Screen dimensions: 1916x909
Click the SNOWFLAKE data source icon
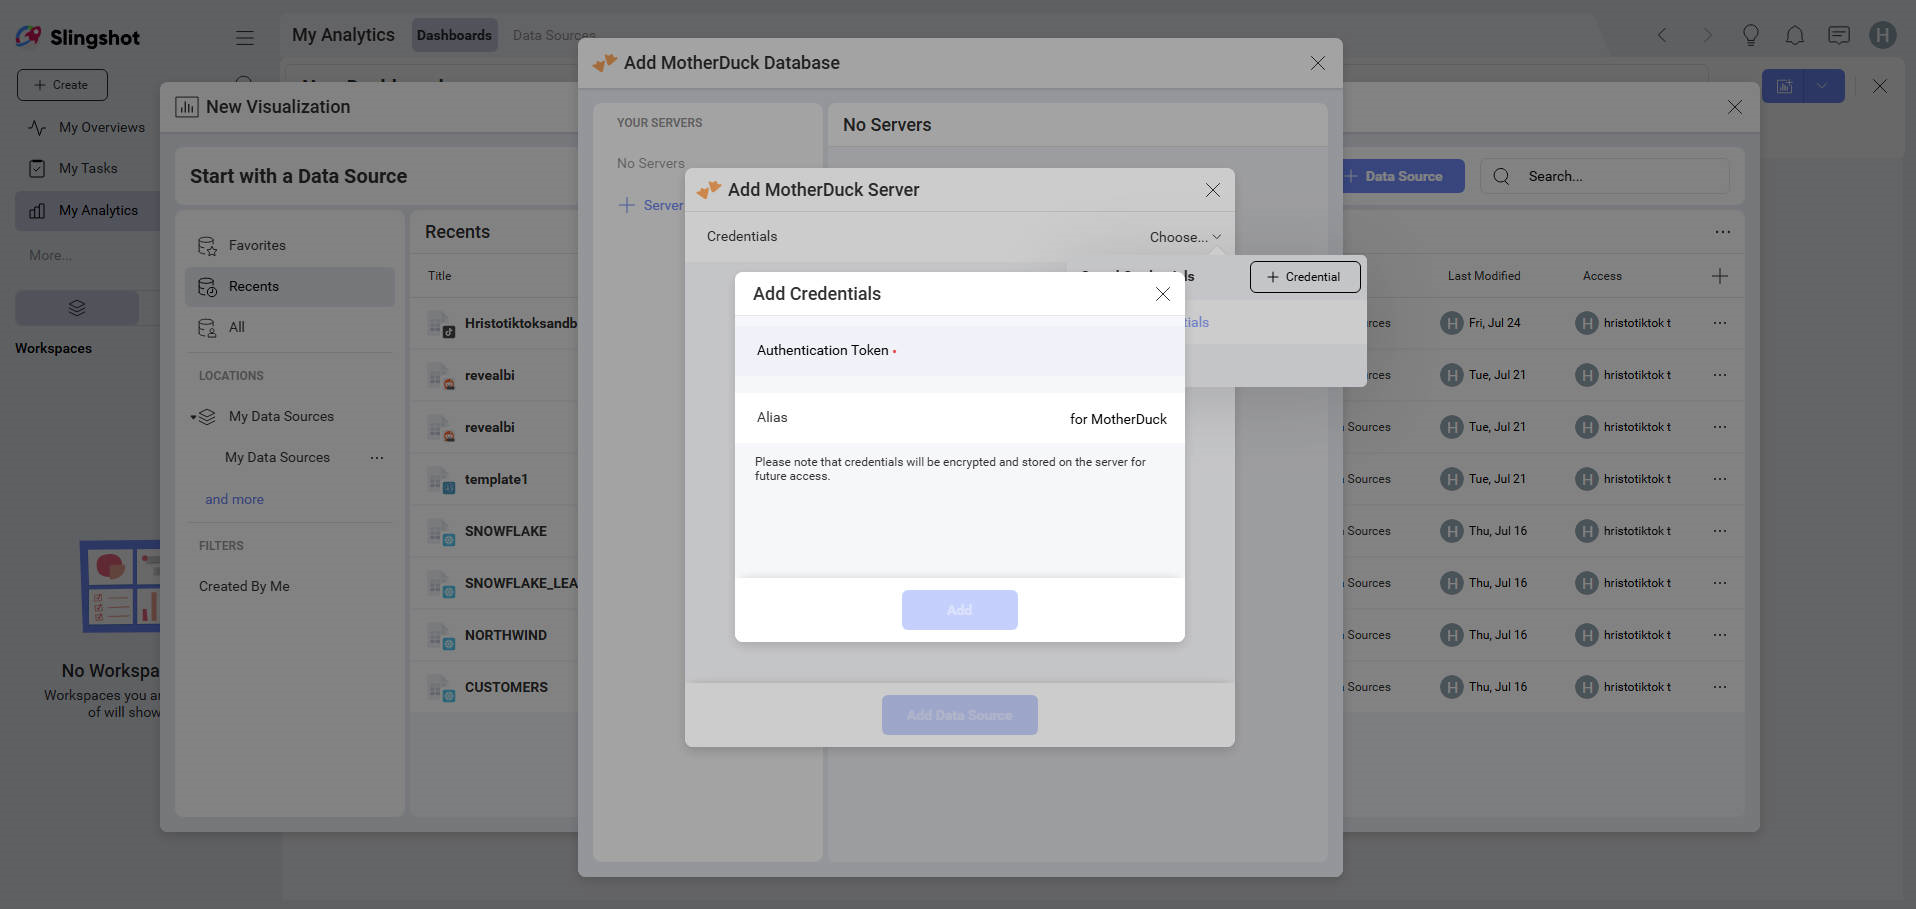pos(441,532)
